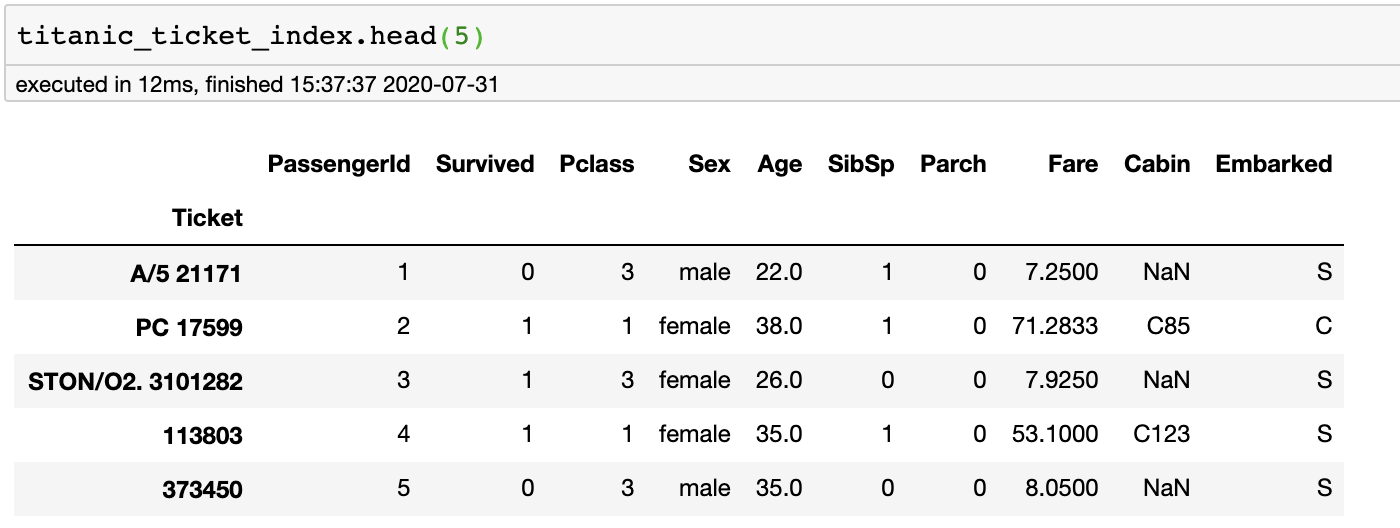Click the Survived column header
This screenshot has width=1400, height=528.
pyautogui.click(x=485, y=164)
